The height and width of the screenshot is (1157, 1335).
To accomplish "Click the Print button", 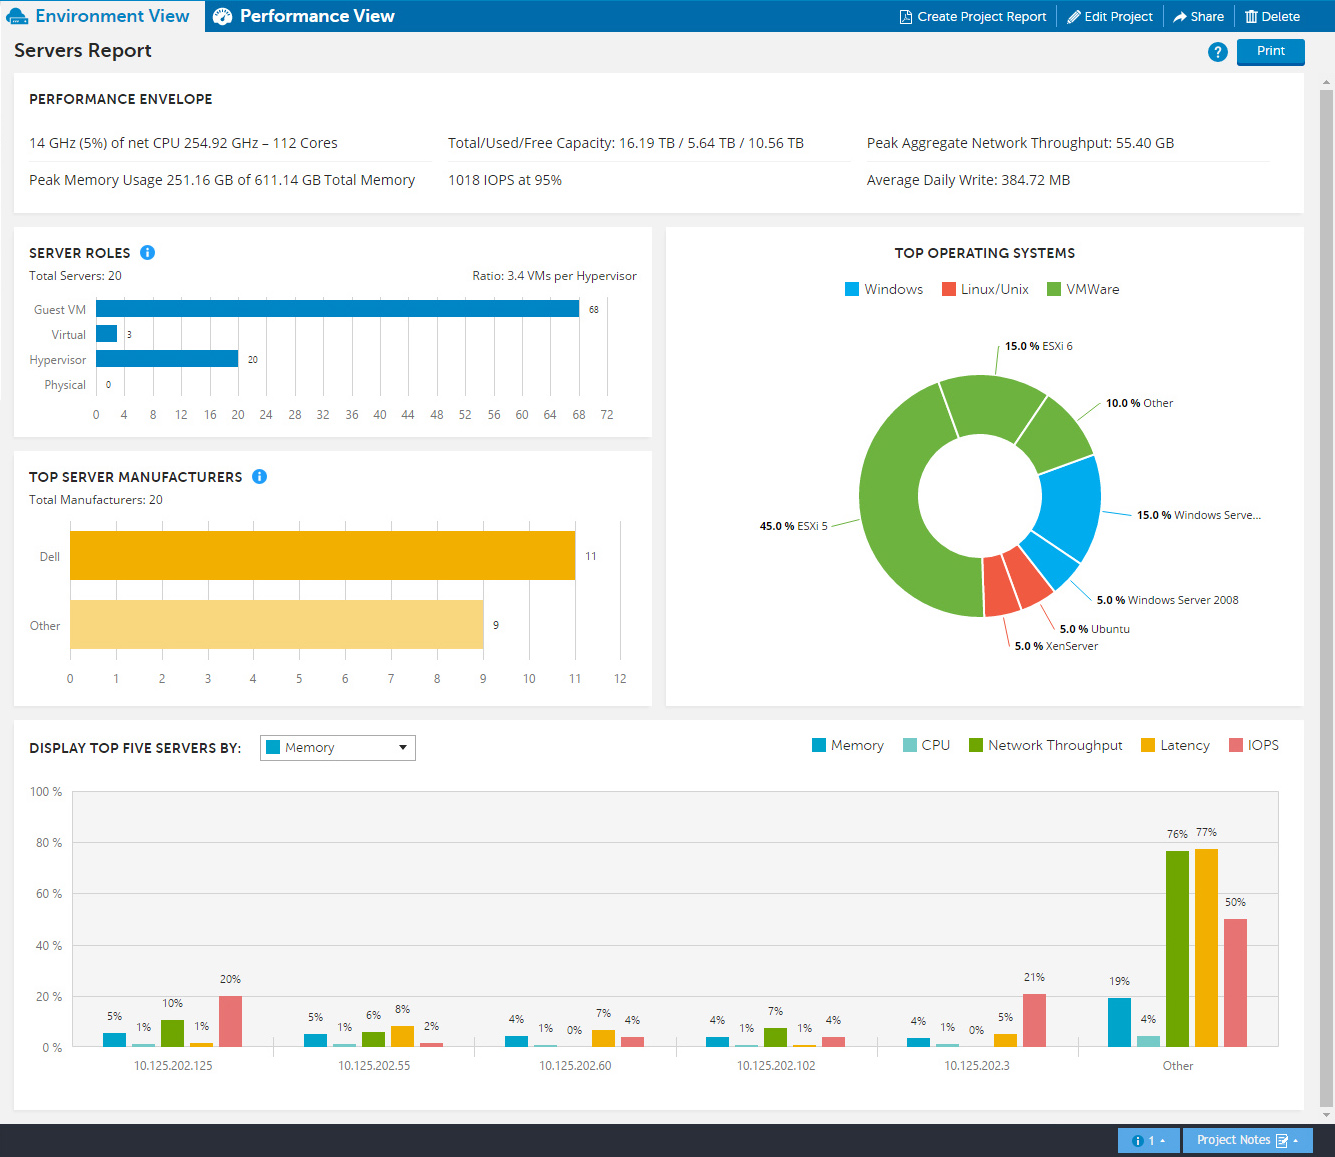I will (1270, 51).
